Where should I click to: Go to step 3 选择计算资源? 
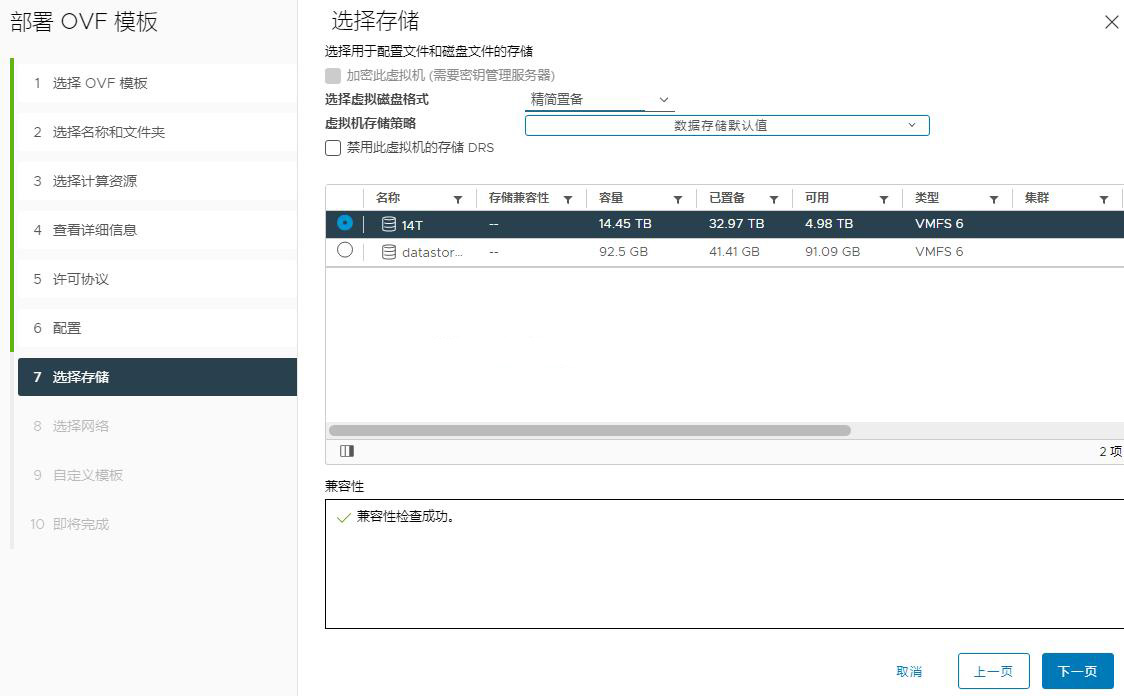94,181
